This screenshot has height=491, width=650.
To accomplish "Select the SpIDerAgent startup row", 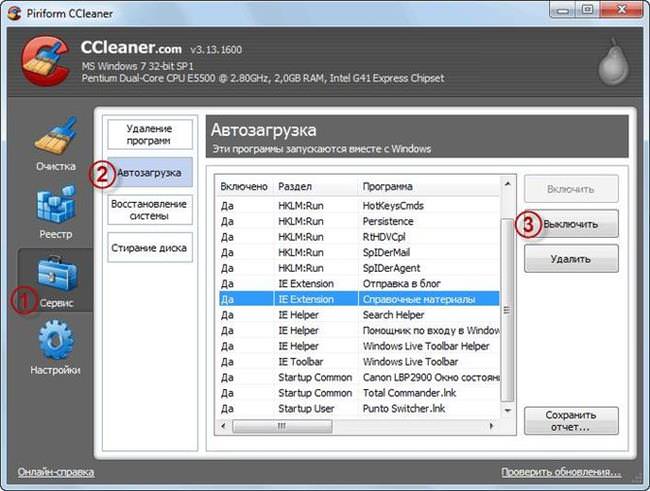I will [359, 268].
